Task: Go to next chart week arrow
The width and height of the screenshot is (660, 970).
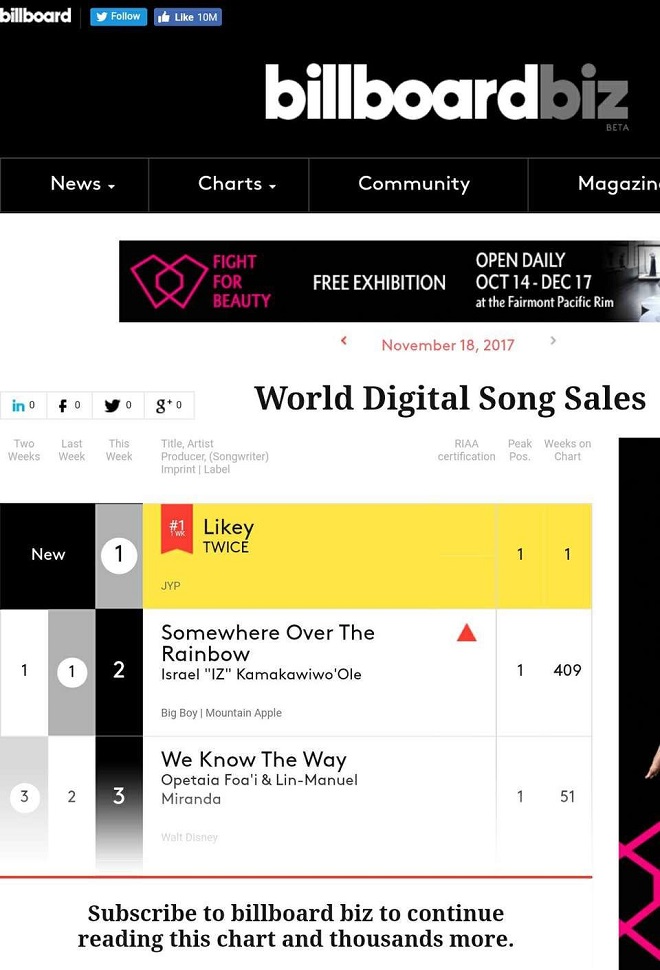Action: (553, 340)
